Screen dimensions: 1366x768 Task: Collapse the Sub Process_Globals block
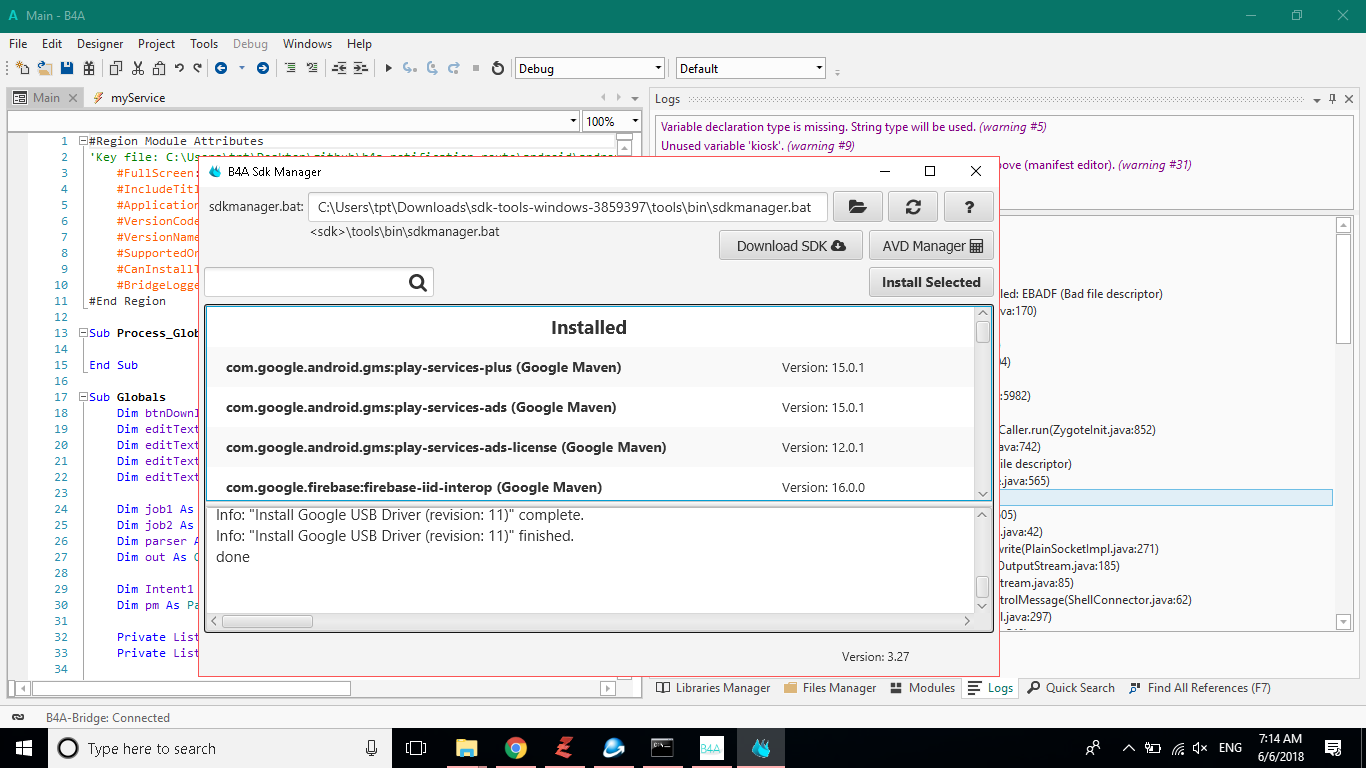click(83, 333)
